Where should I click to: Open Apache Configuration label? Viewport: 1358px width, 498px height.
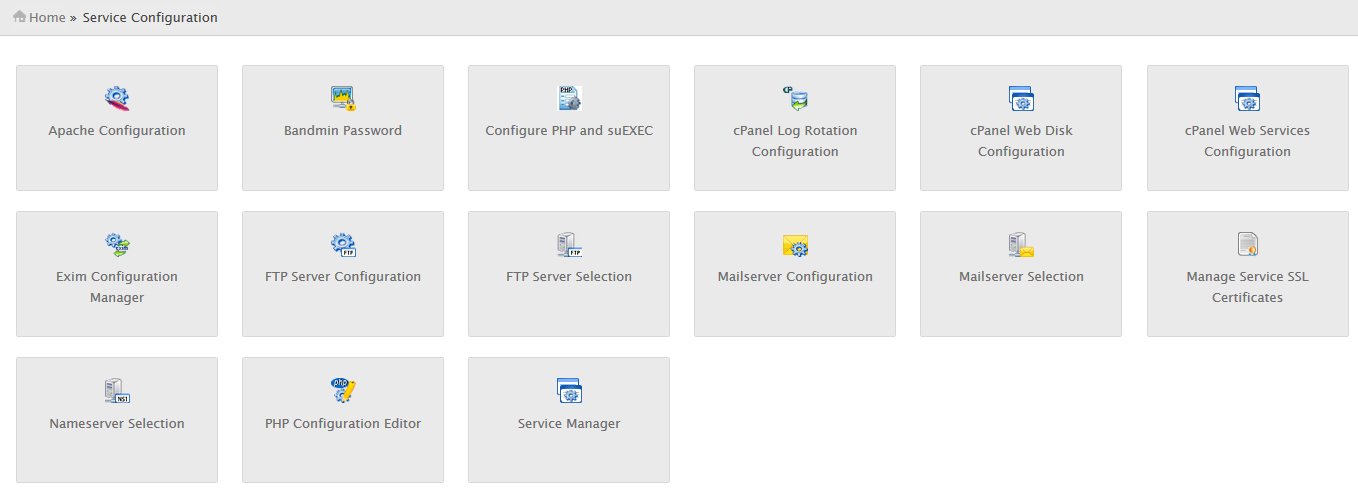pyautogui.click(x=117, y=131)
